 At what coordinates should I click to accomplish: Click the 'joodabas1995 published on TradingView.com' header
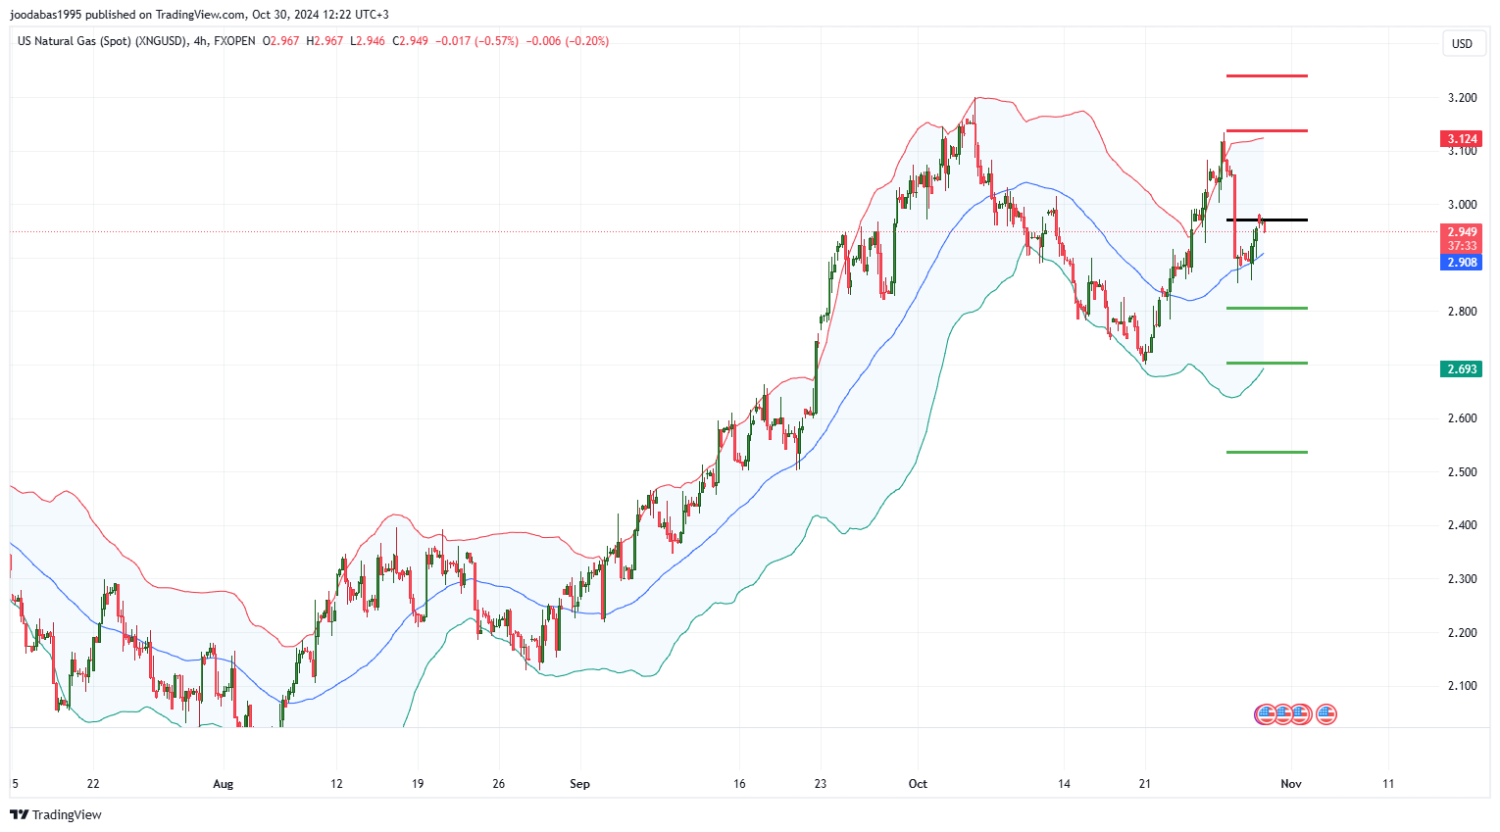pos(129,14)
